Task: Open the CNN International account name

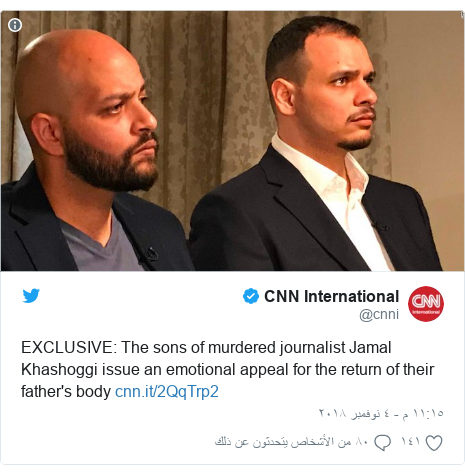Action: pos(331,296)
